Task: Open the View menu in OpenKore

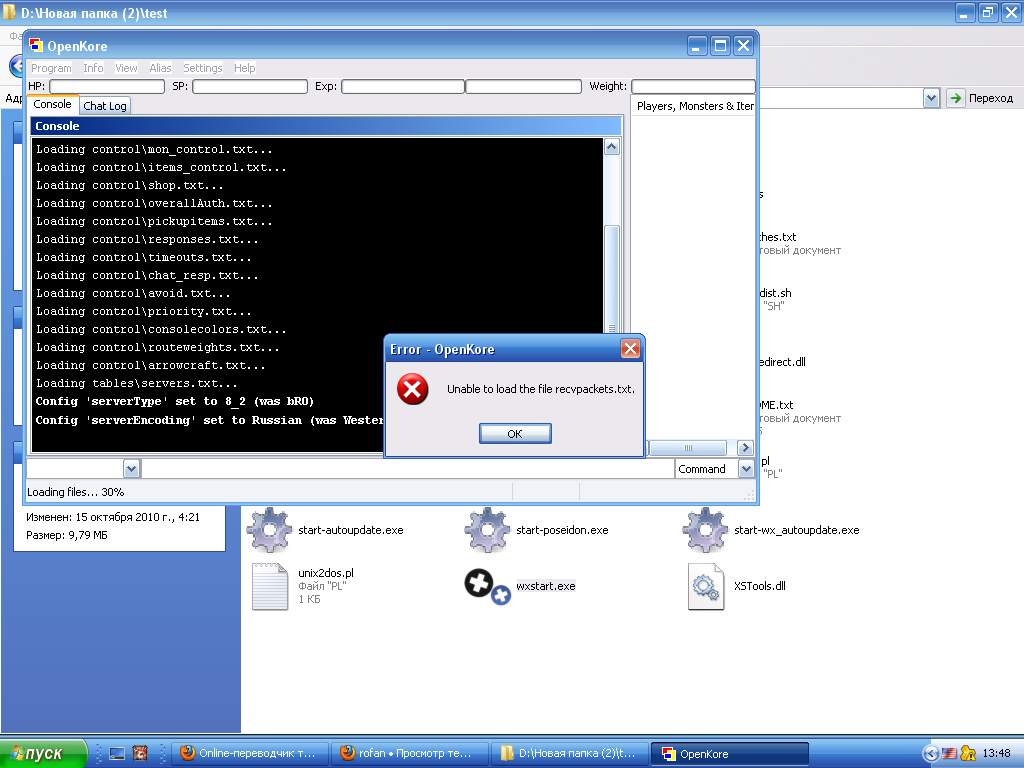Action: (x=126, y=68)
